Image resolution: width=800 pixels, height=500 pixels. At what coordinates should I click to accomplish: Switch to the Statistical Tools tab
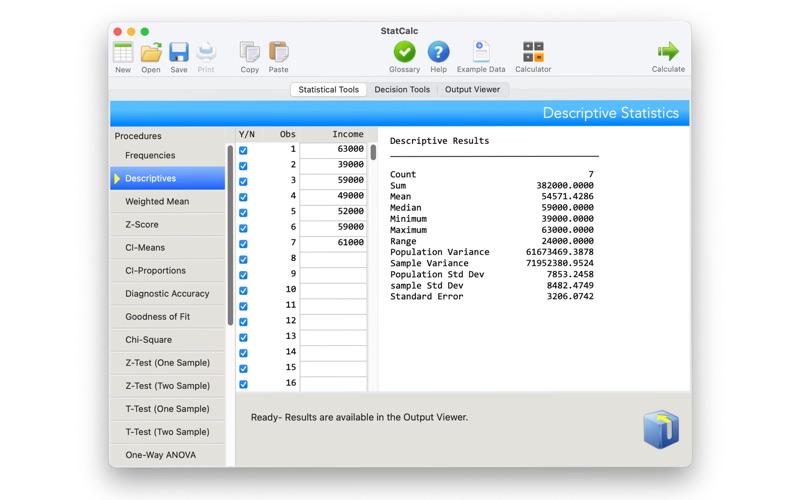(x=329, y=89)
